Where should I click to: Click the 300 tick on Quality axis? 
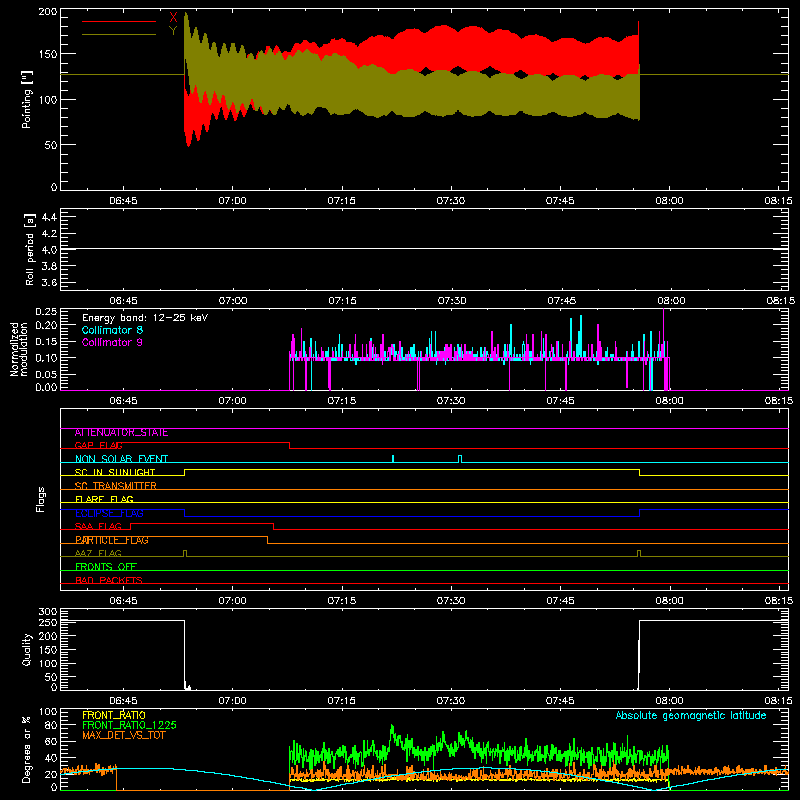(48, 612)
